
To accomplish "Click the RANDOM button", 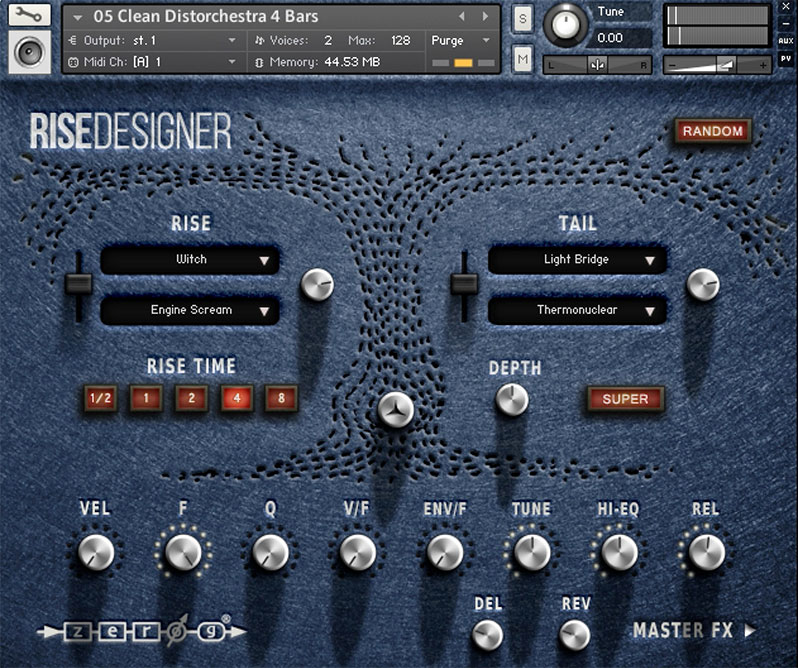I will pos(712,131).
